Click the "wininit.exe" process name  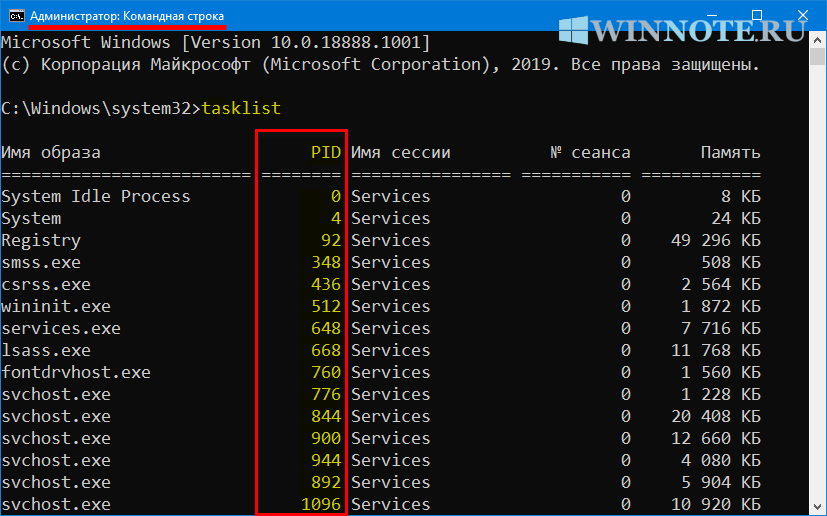(x=56, y=307)
